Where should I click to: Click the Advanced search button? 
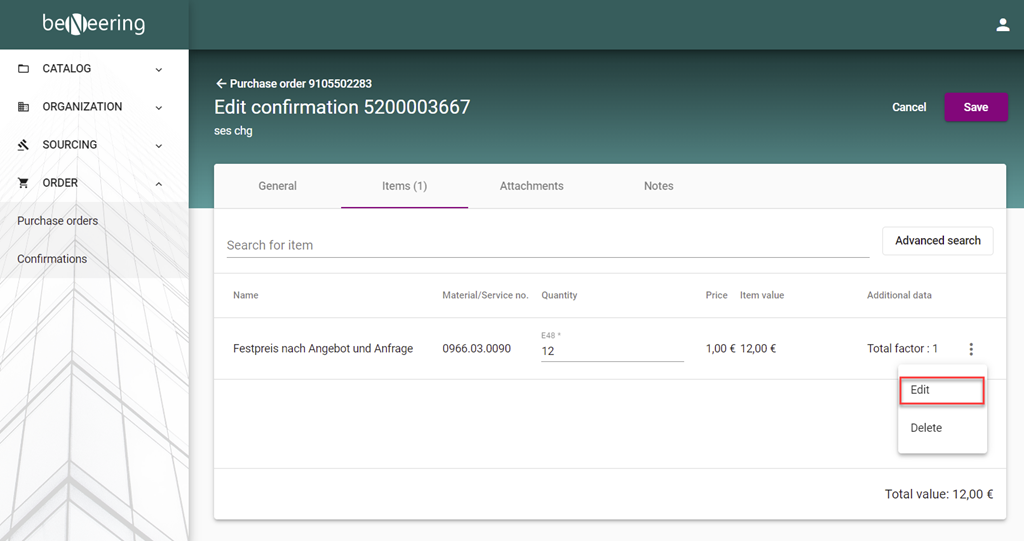(x=937, y=241)
